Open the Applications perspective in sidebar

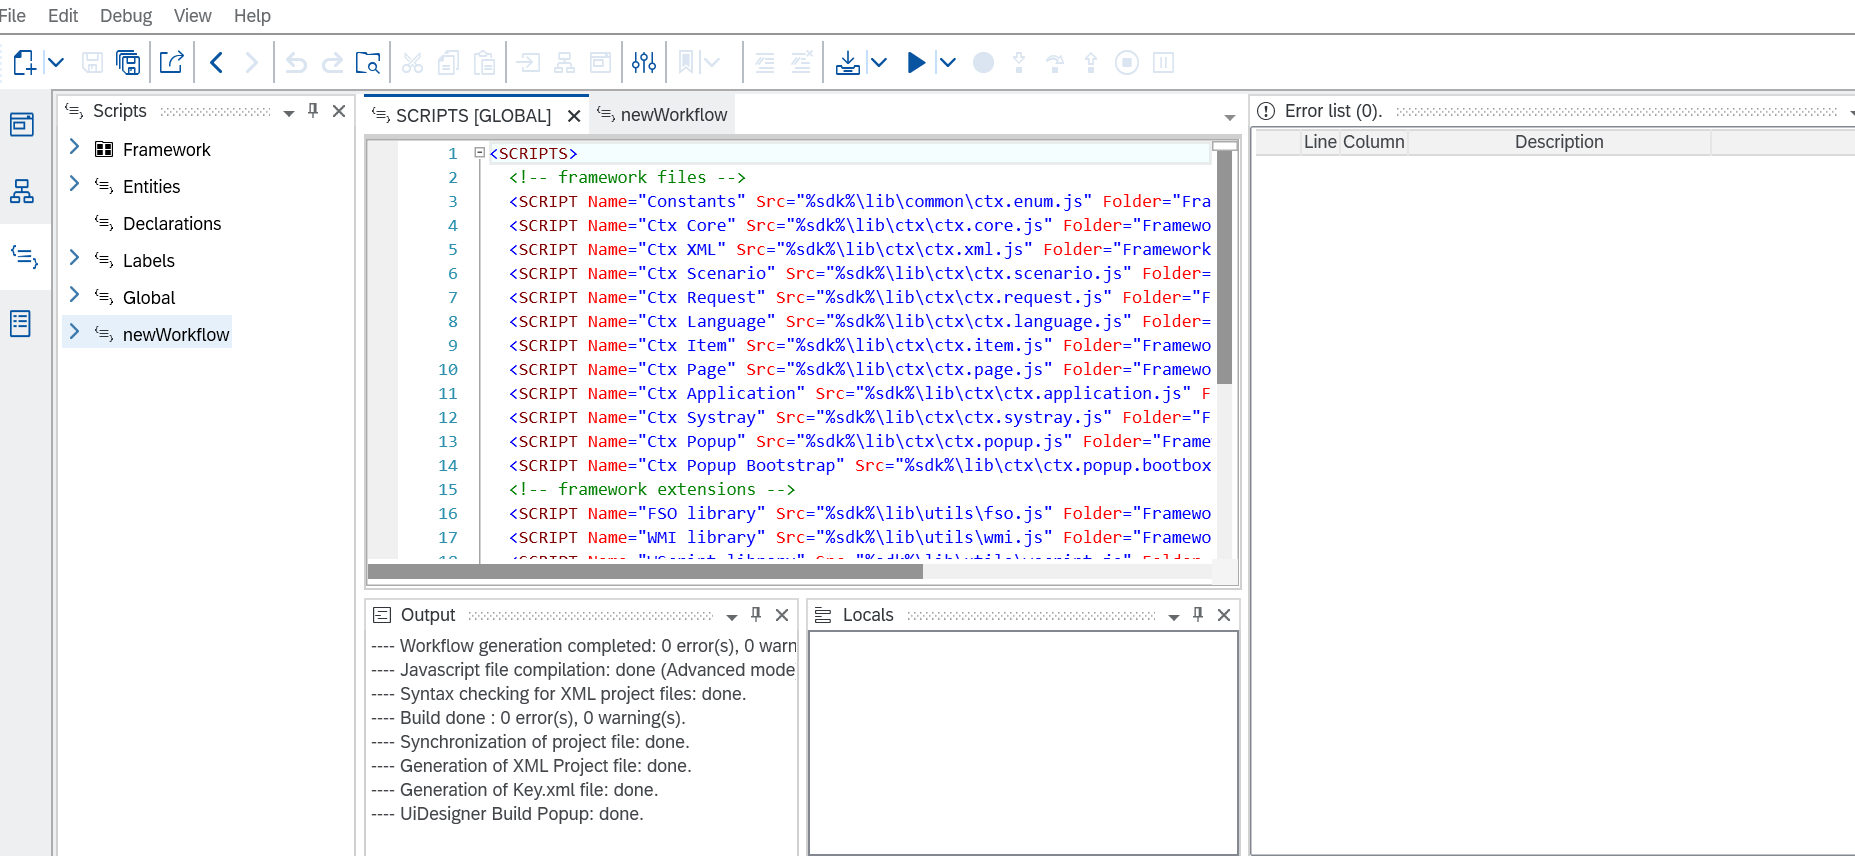point(22,125)
